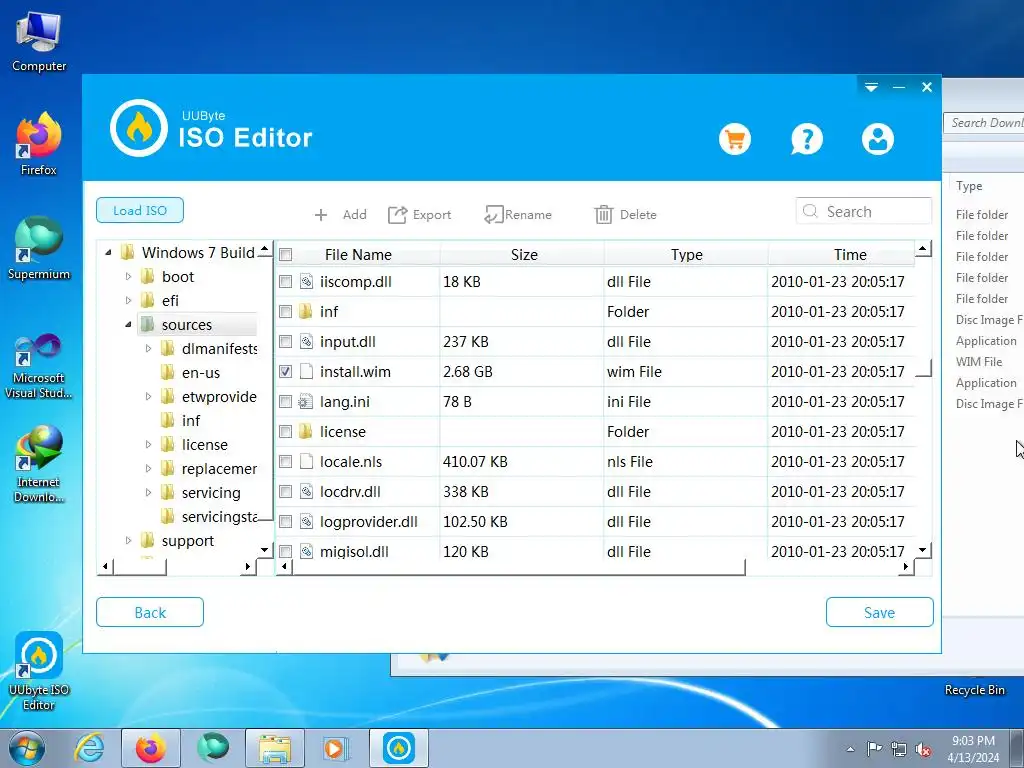Check the box for locale.nls
Viewport: 1024px width, 768px height.
[285, 462]
